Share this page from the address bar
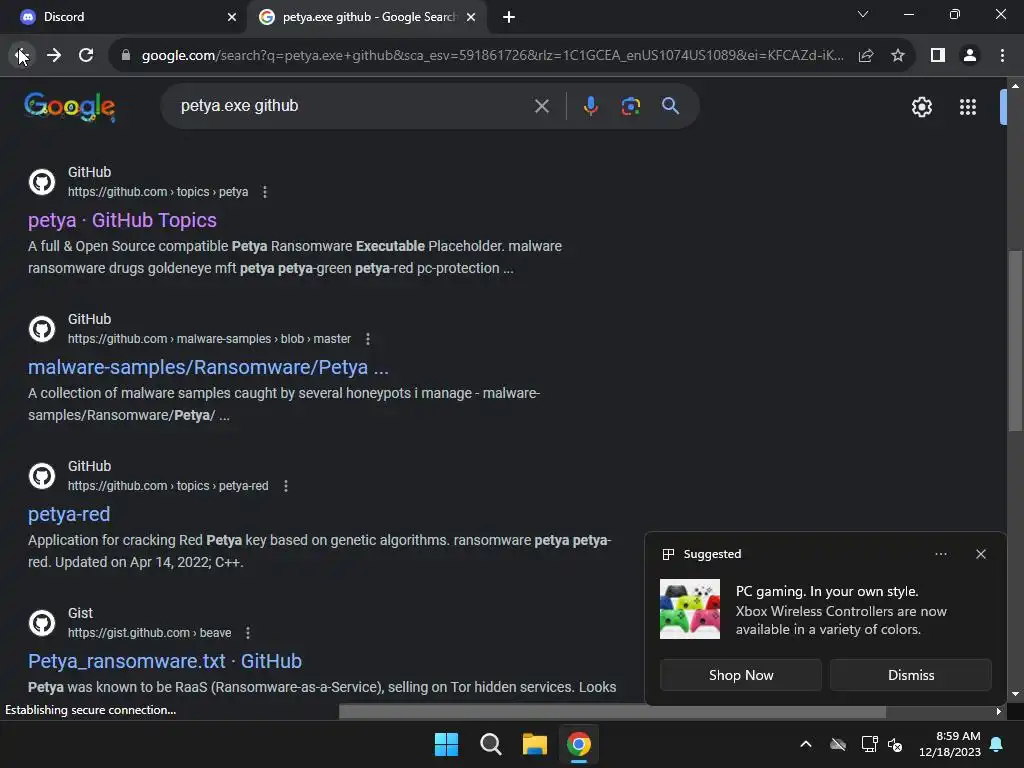Screen dimensions: 1024x768 coord(866,56)
